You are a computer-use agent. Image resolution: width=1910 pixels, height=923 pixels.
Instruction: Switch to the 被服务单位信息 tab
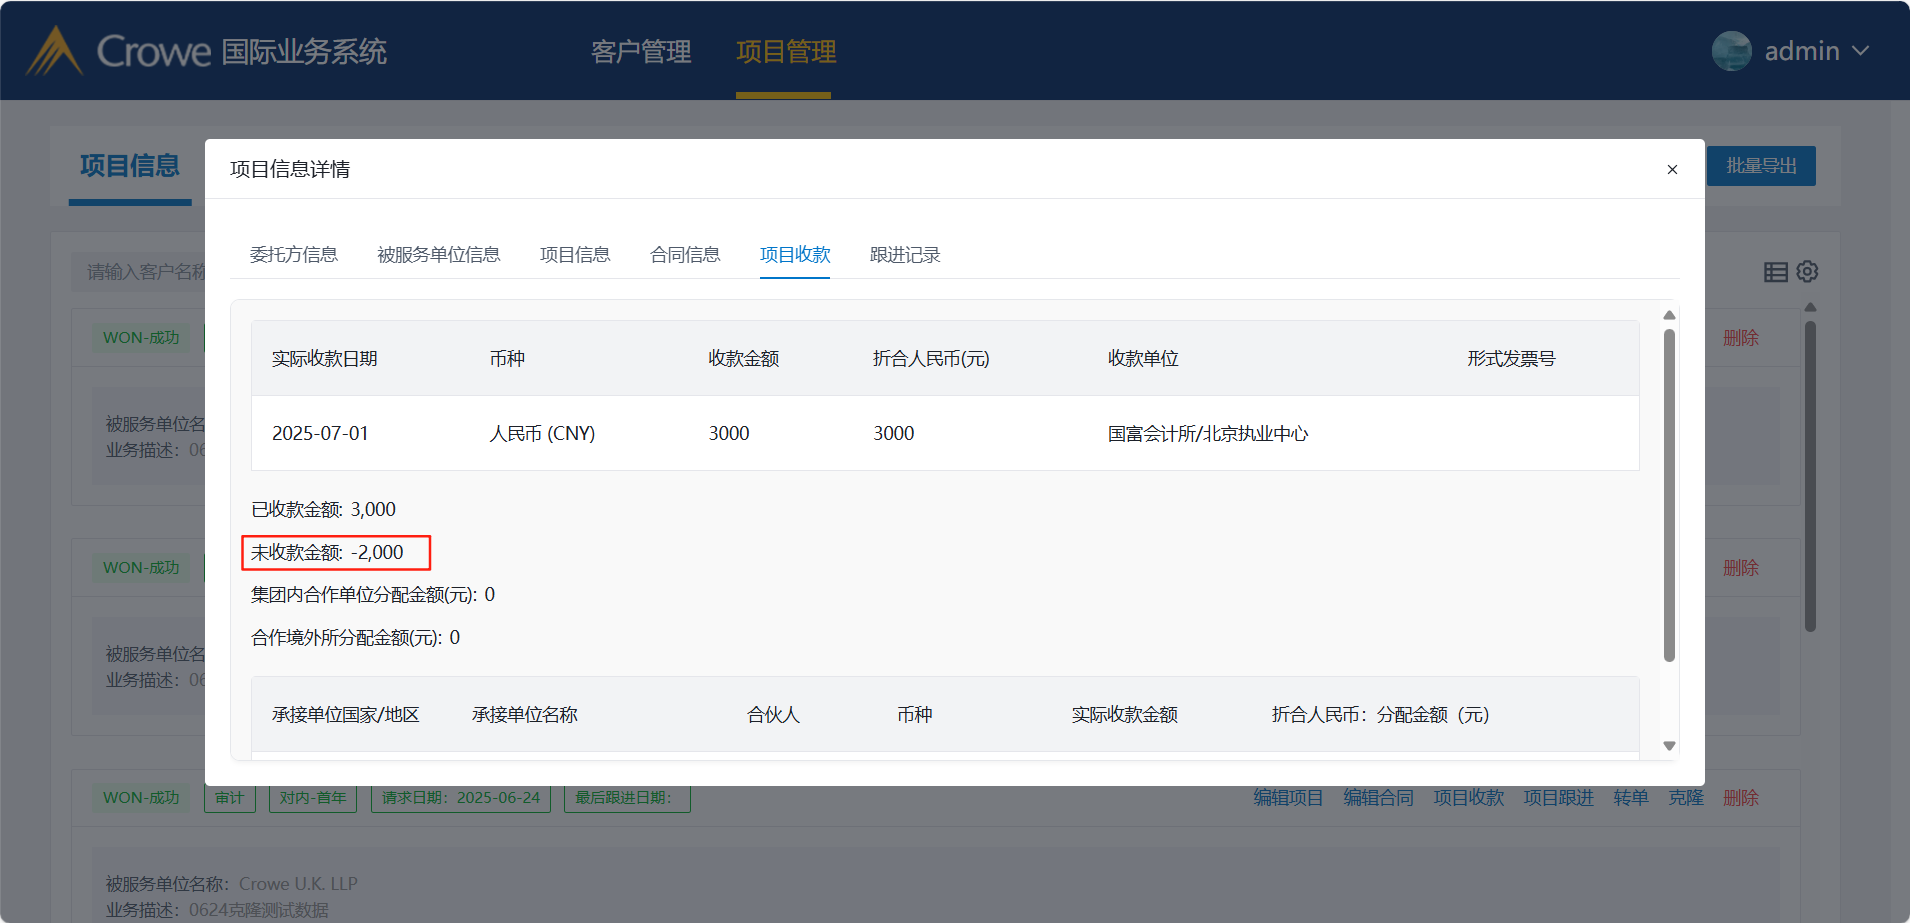[438, 255]
